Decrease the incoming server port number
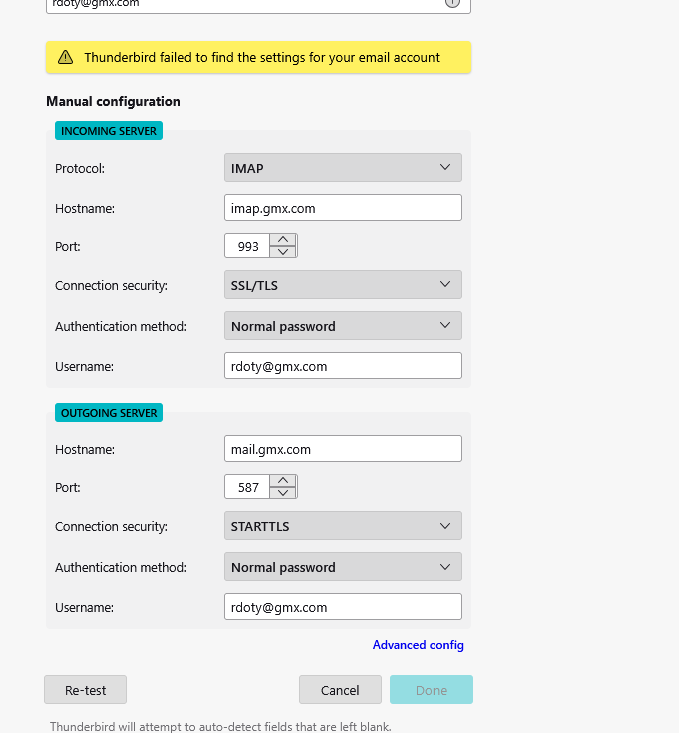 pos(284,252)
